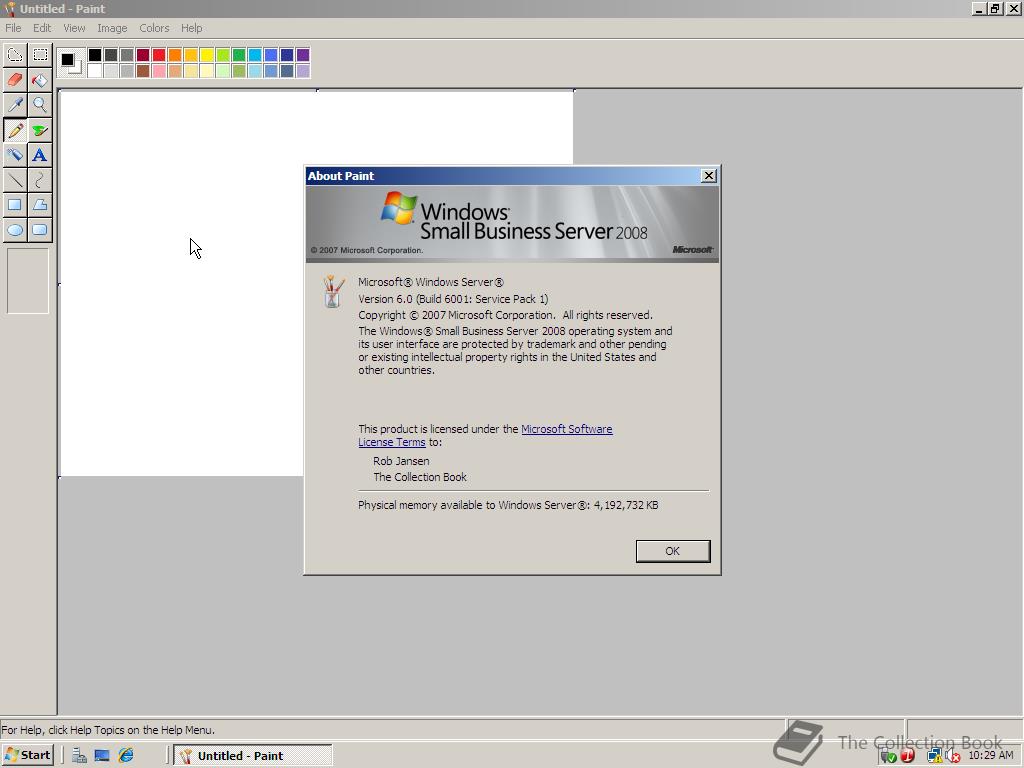Click the 10:29 AM clock
The height and width of the screenshot is (768, 1024).
[x=991, y=756]
